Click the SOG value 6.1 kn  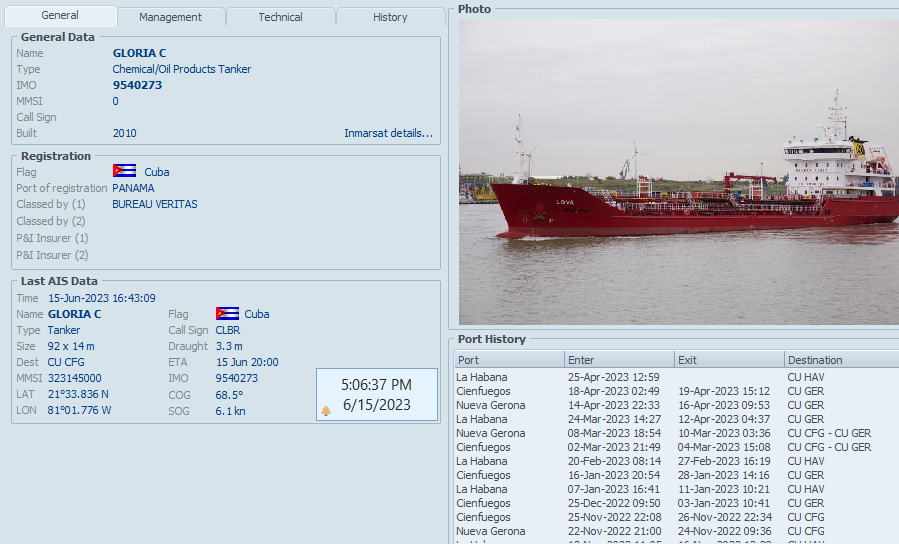(x=230, y=411)
